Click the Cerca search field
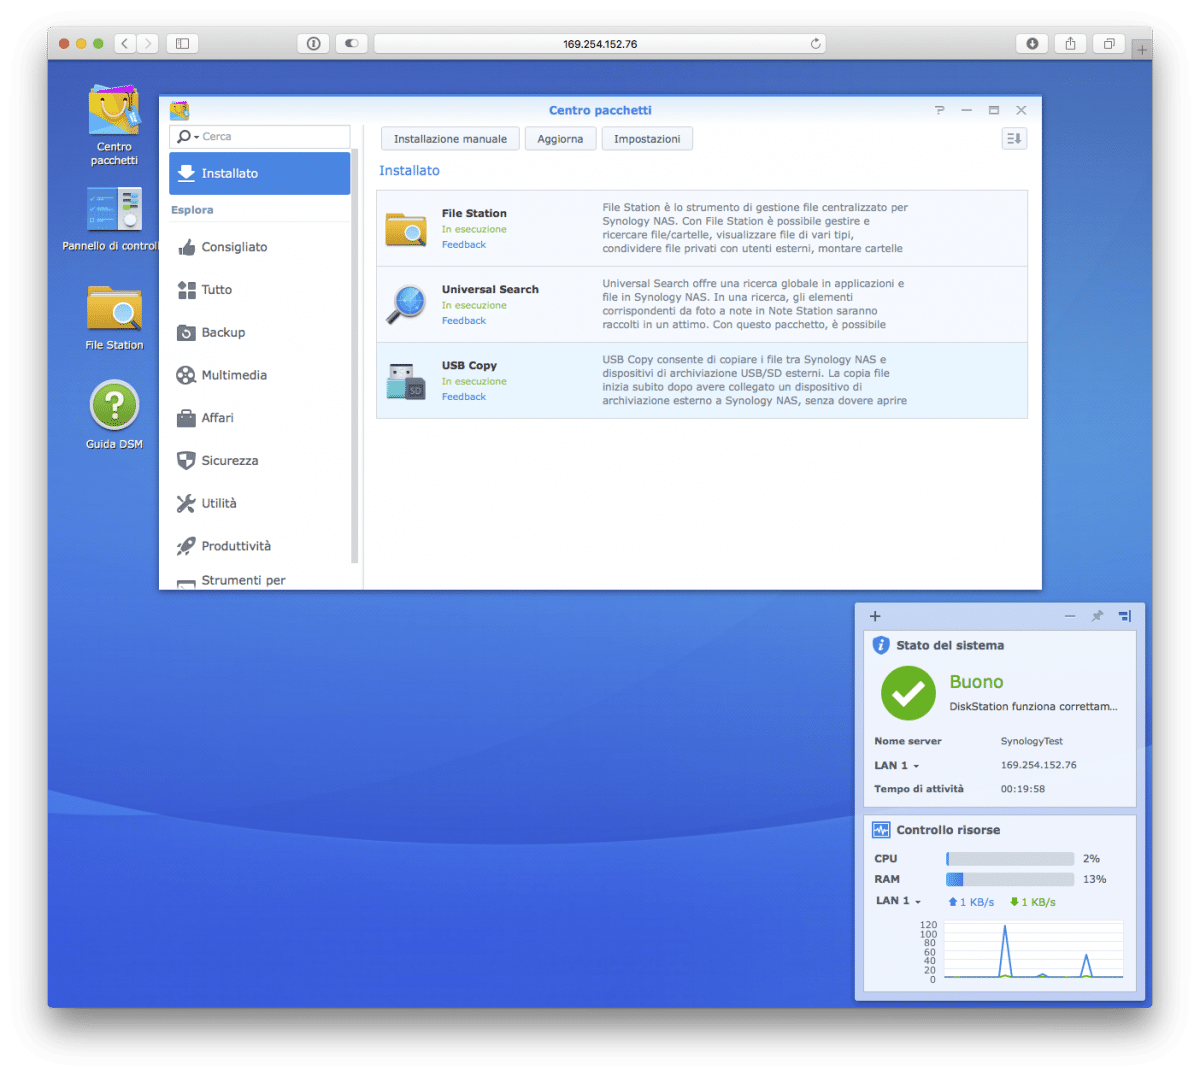This screenshot has width=1200, height=1076. click(272, 137)
